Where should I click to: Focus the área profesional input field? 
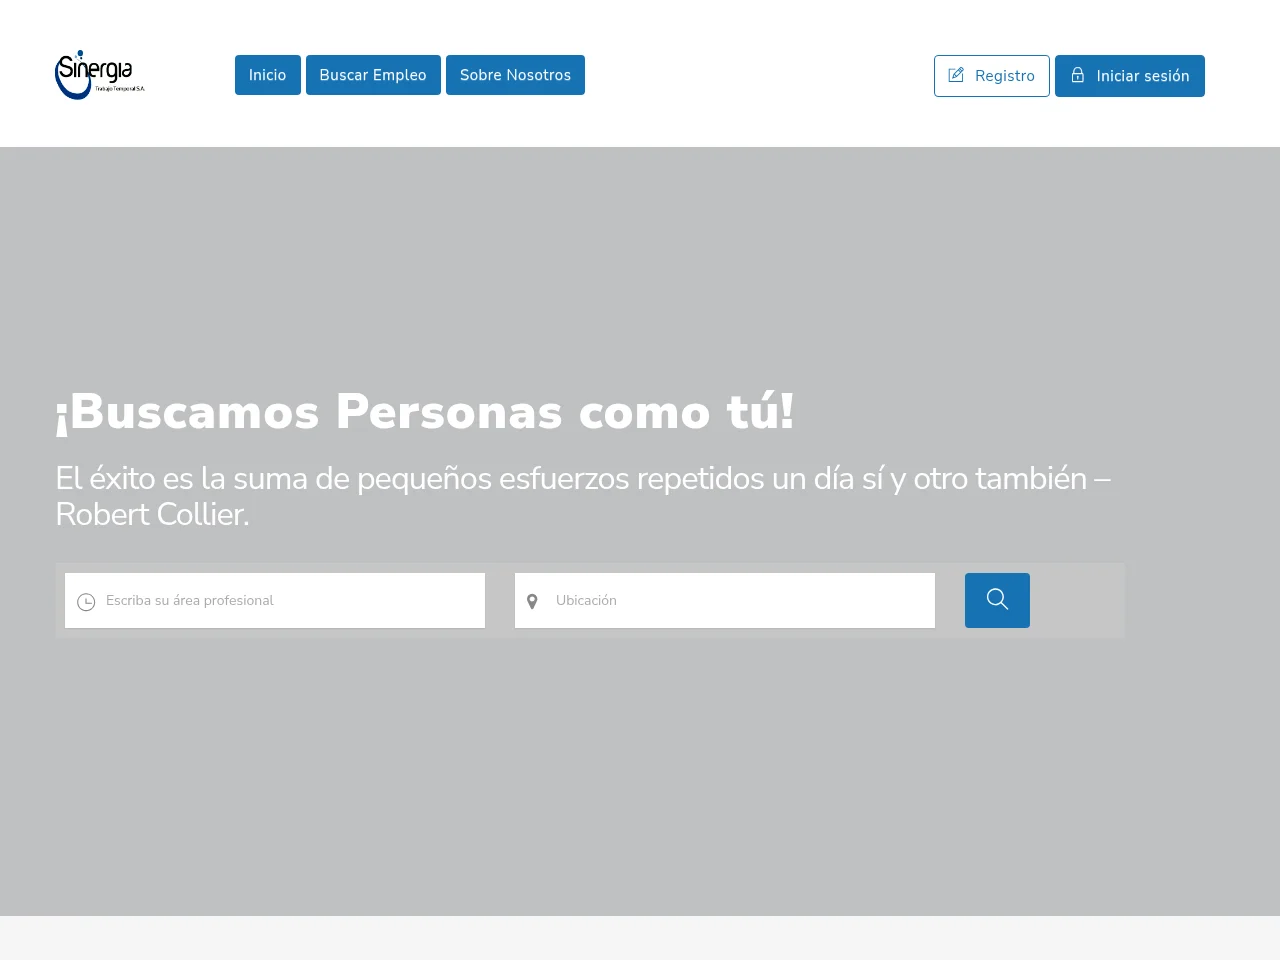[275, 600]
